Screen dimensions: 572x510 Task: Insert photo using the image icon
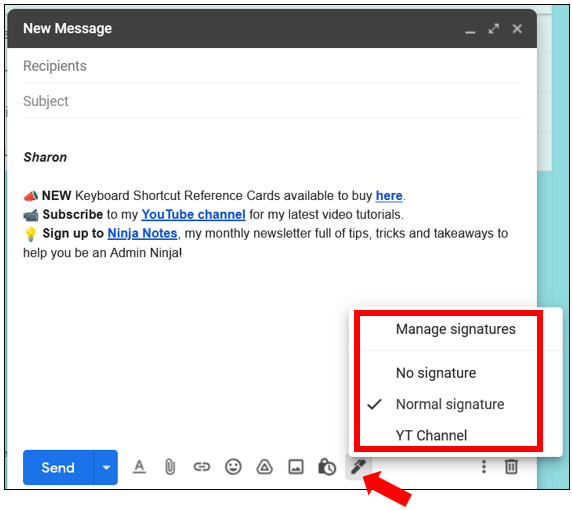296,467
